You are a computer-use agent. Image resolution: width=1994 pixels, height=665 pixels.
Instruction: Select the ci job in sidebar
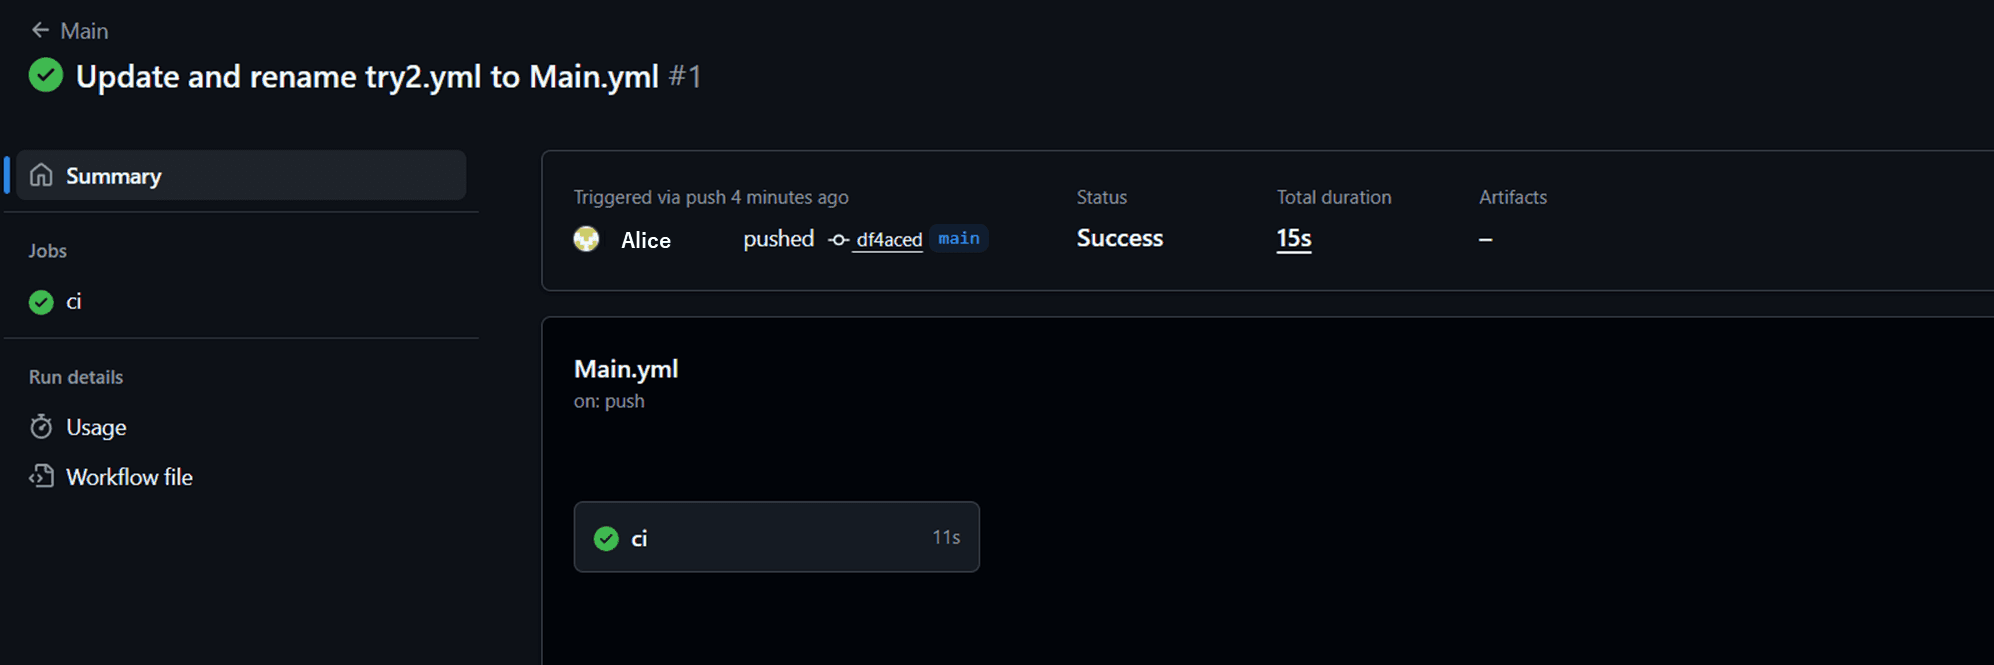tap(73, 302)
